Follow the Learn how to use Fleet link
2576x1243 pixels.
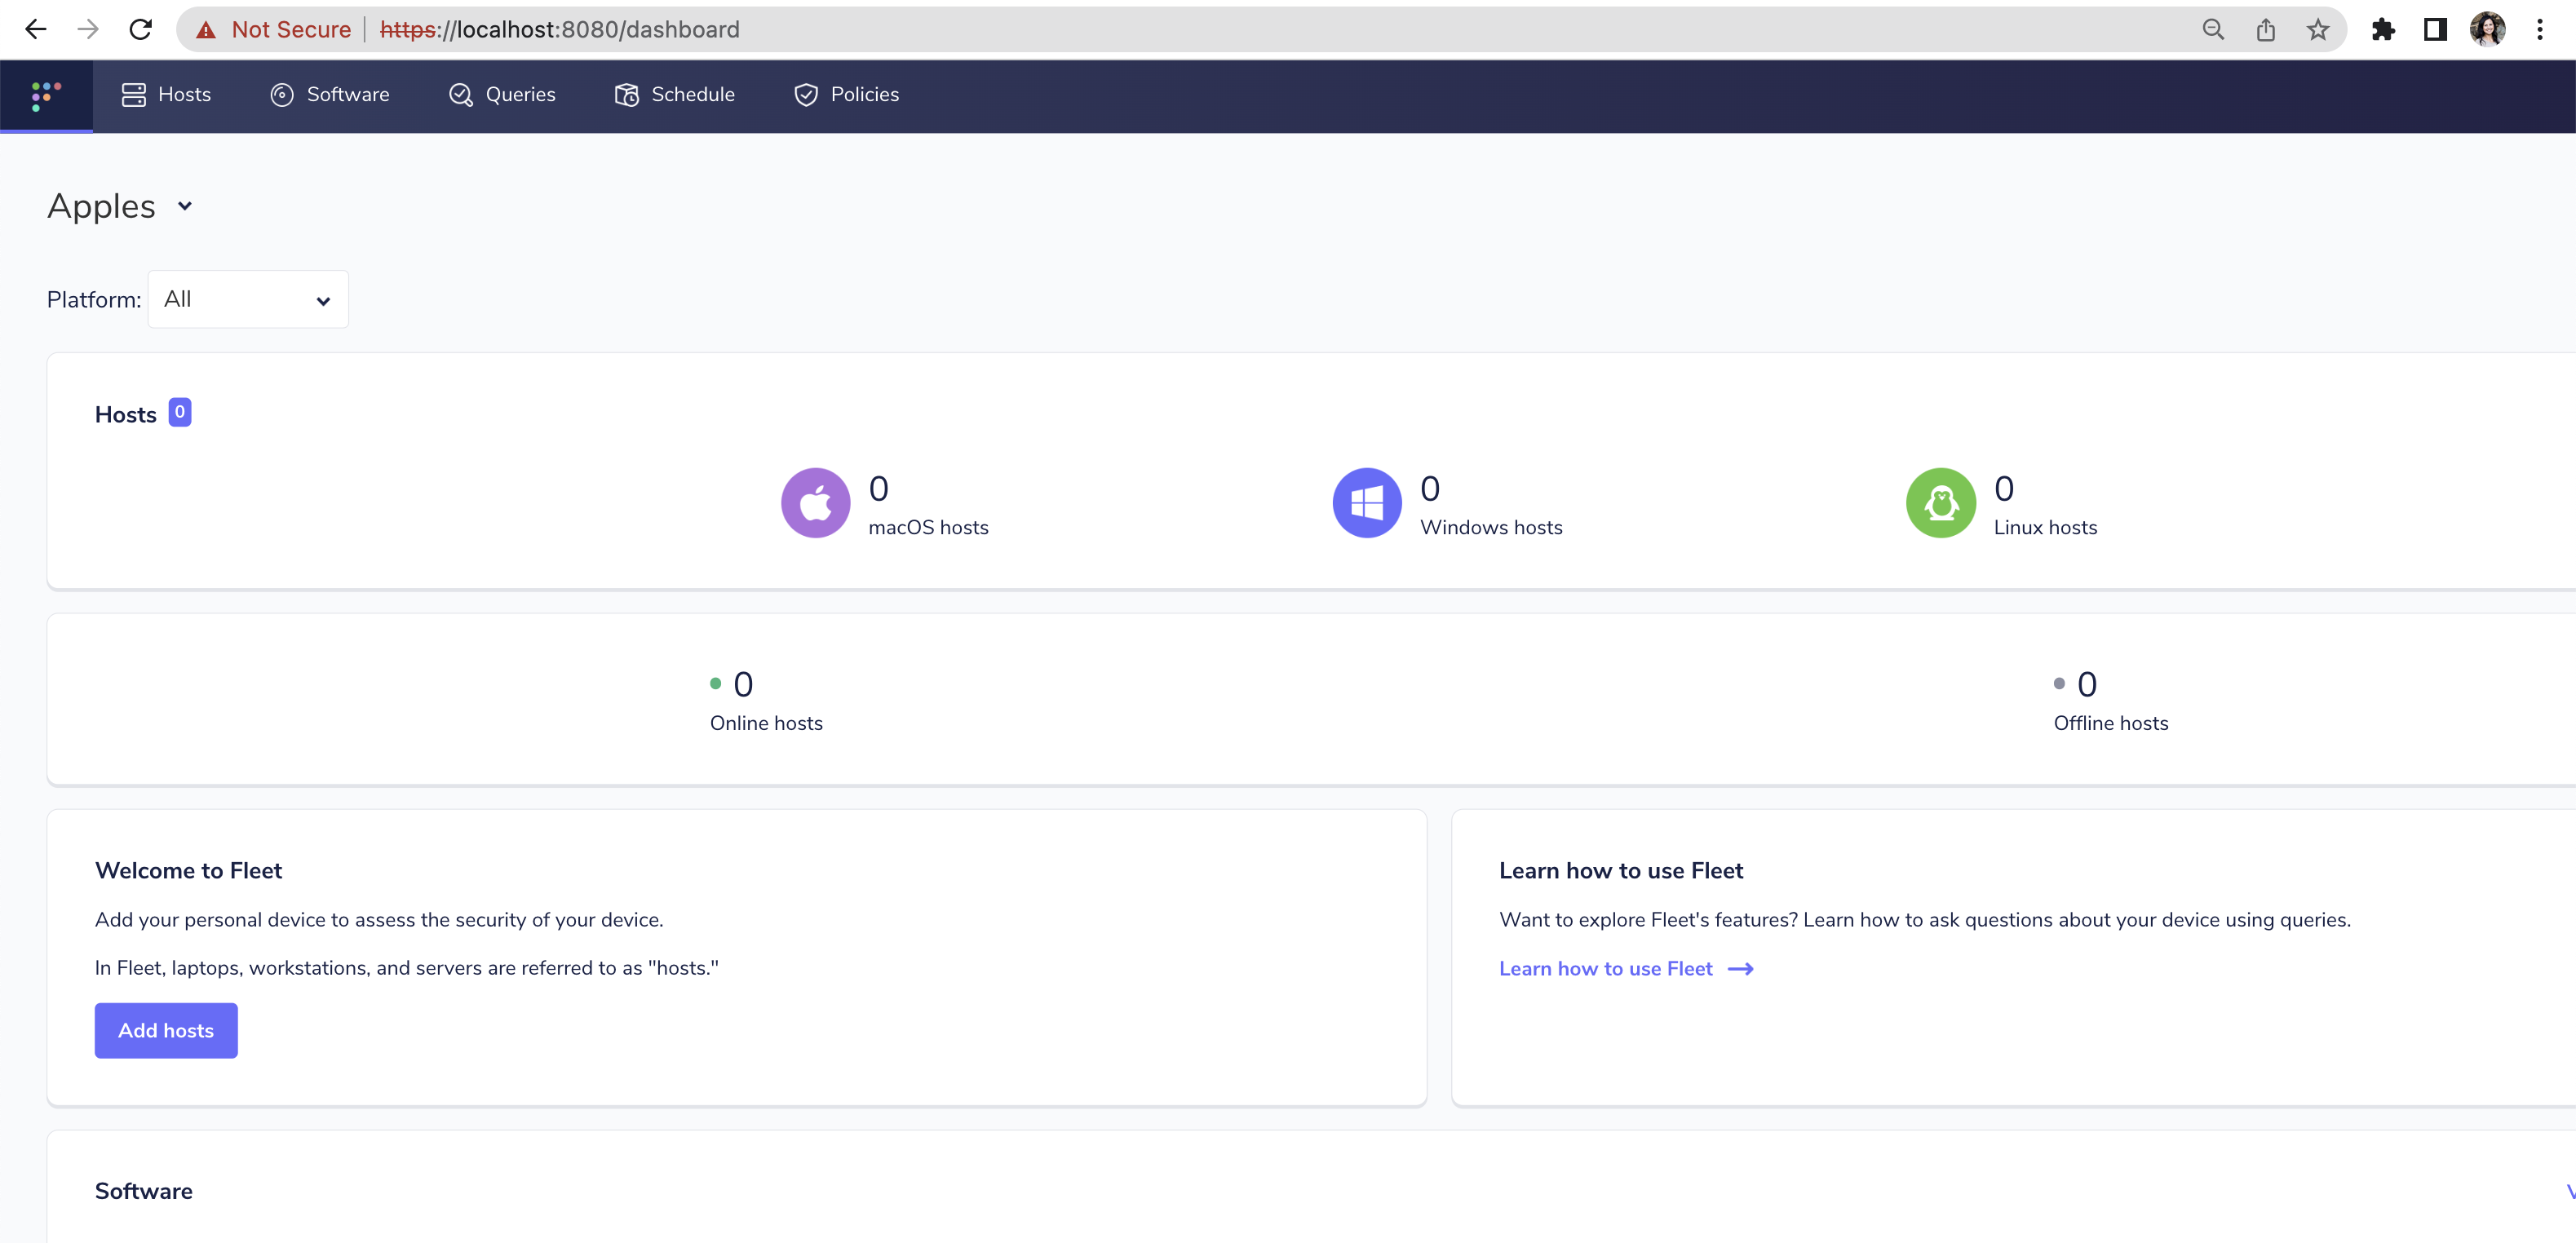point(1605,968)
